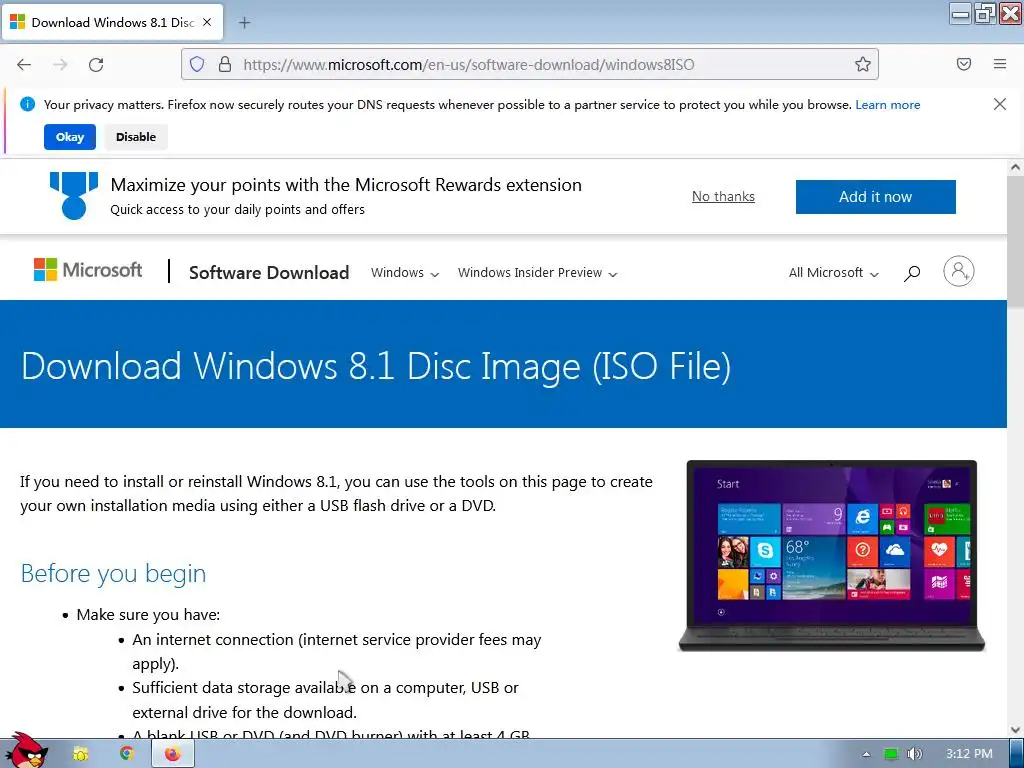This screenshot has height=768, width=1024.
Task: Open the Angry Birds start button
Action: tap(25, 751)
